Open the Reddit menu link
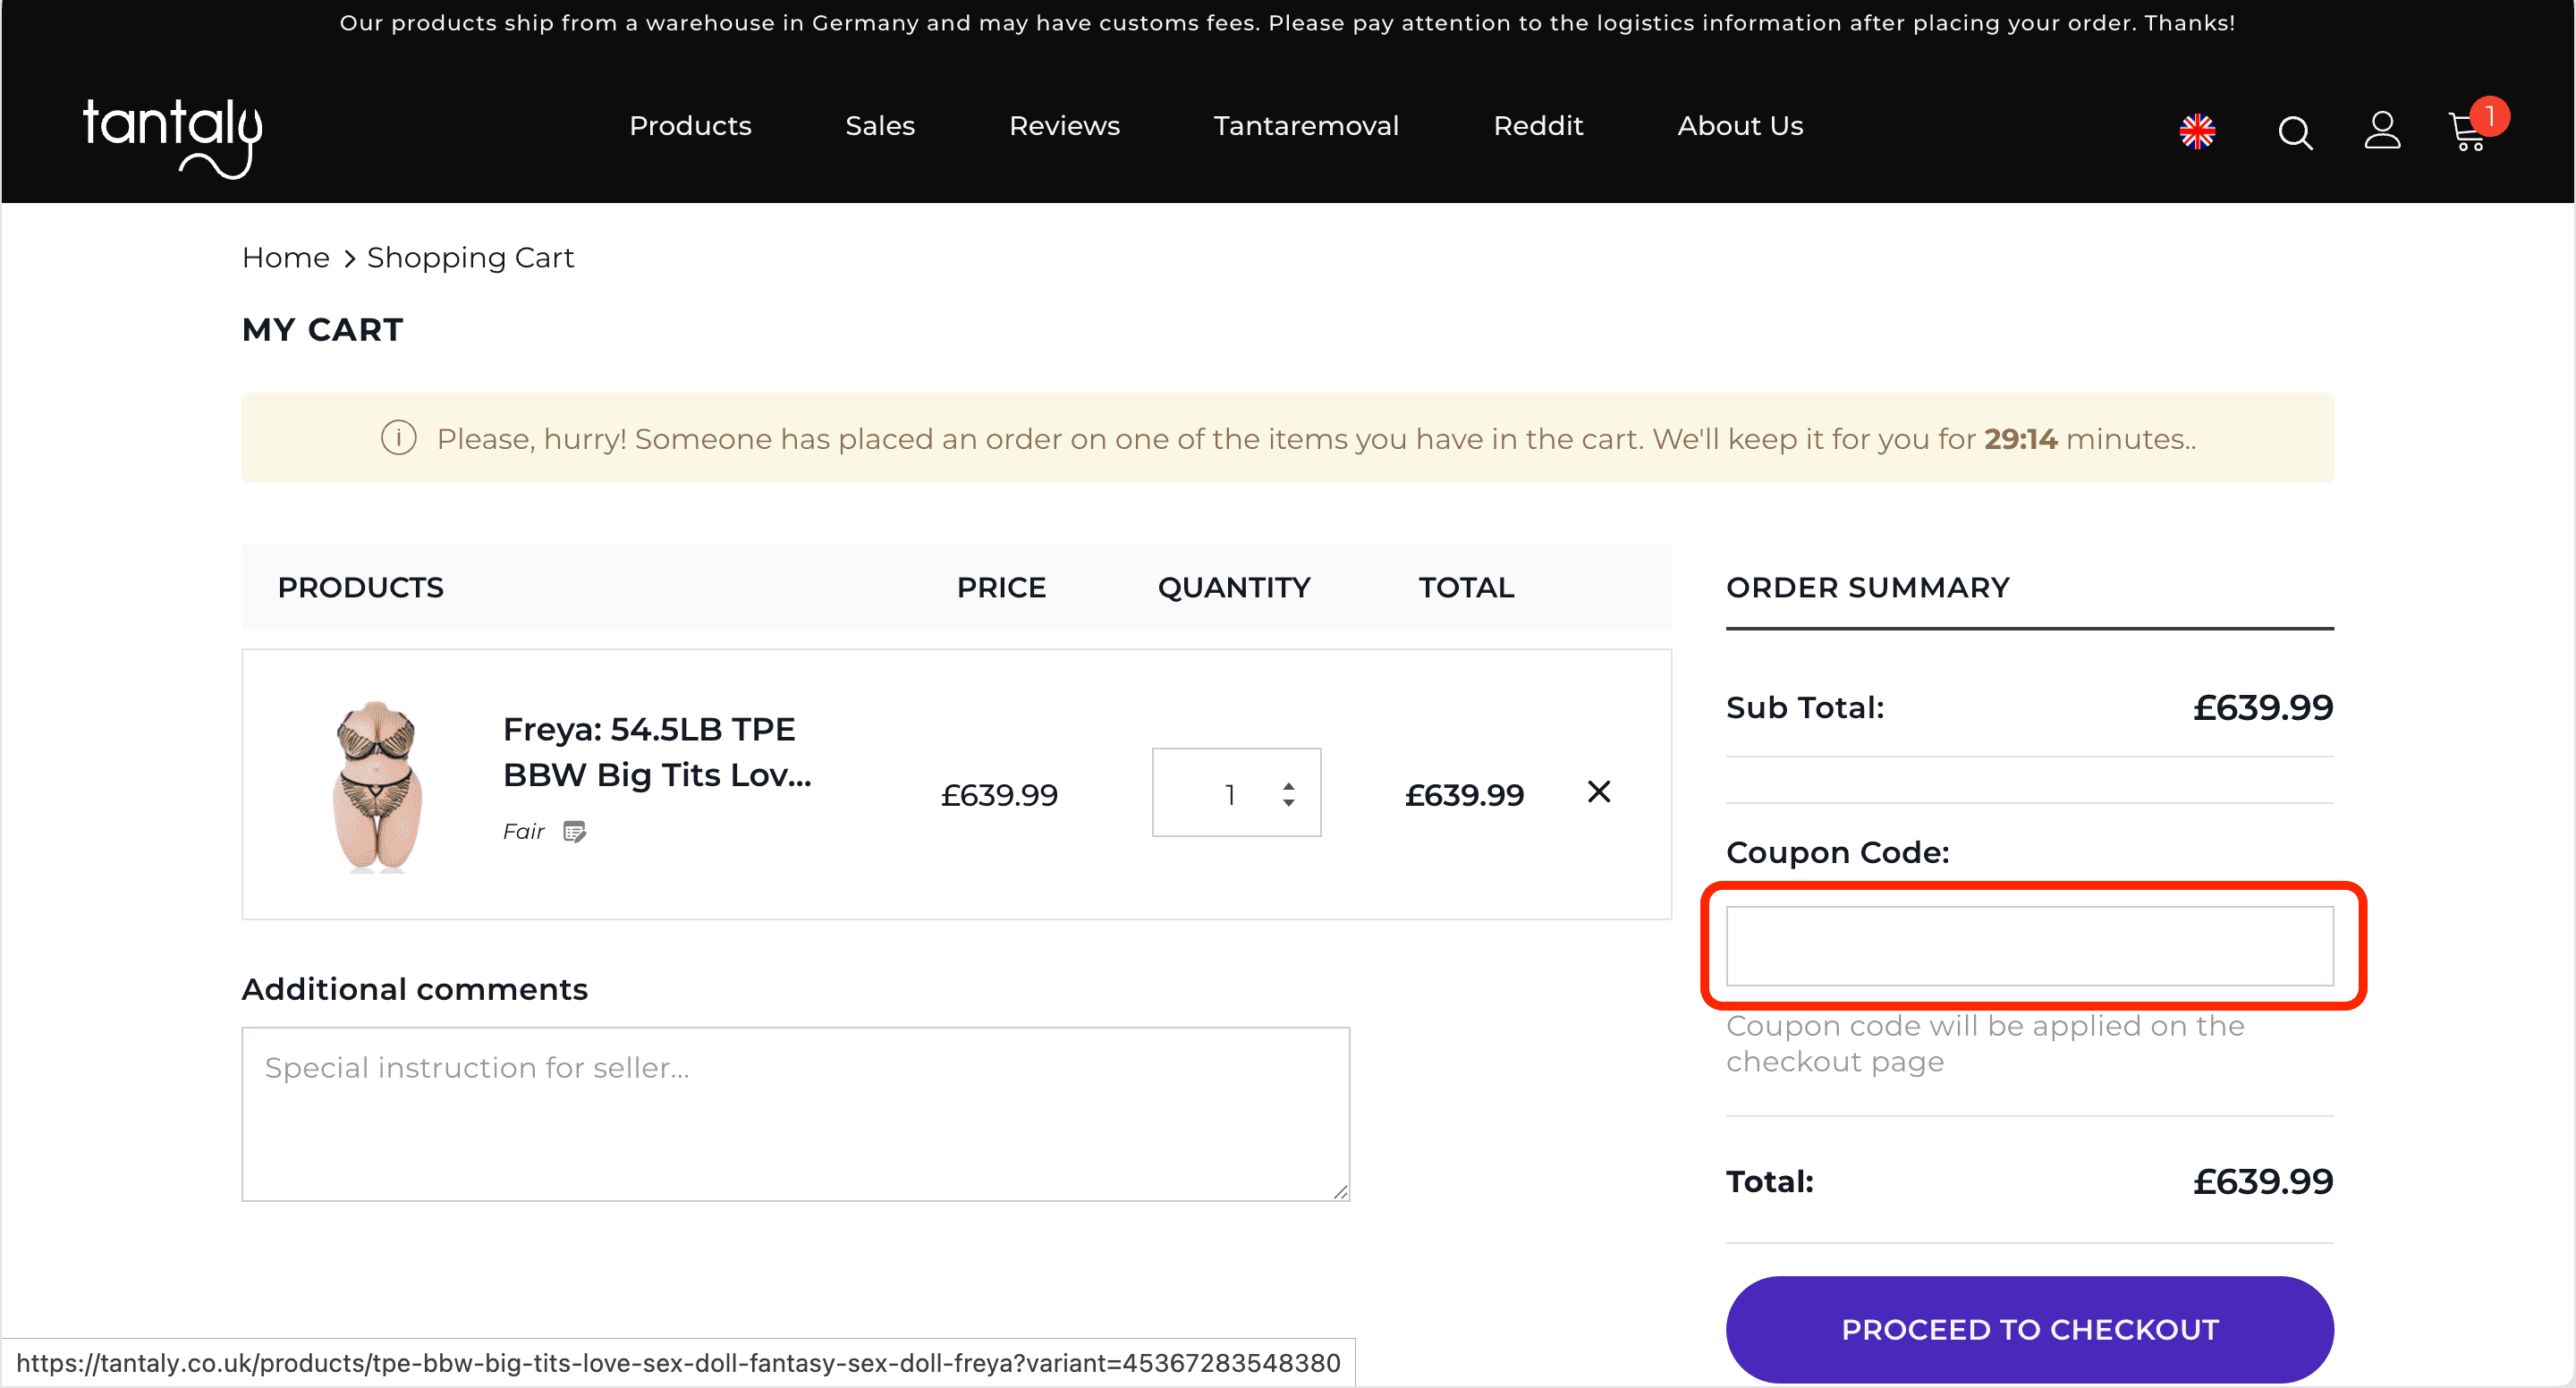Screen dimensions: 2576x1388 coord(1538,126)
